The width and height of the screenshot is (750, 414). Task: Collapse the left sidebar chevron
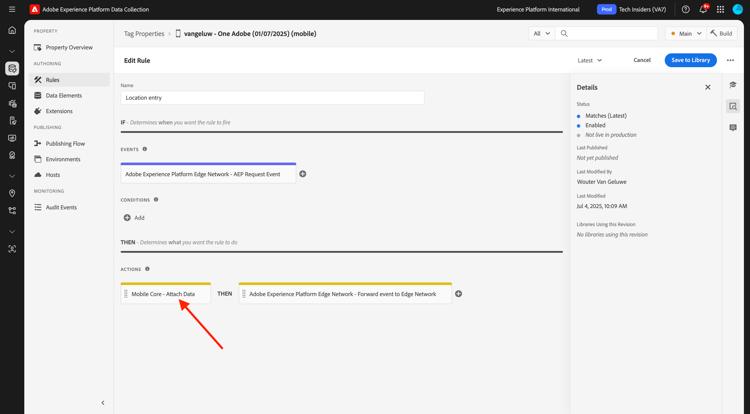point(103,403)
